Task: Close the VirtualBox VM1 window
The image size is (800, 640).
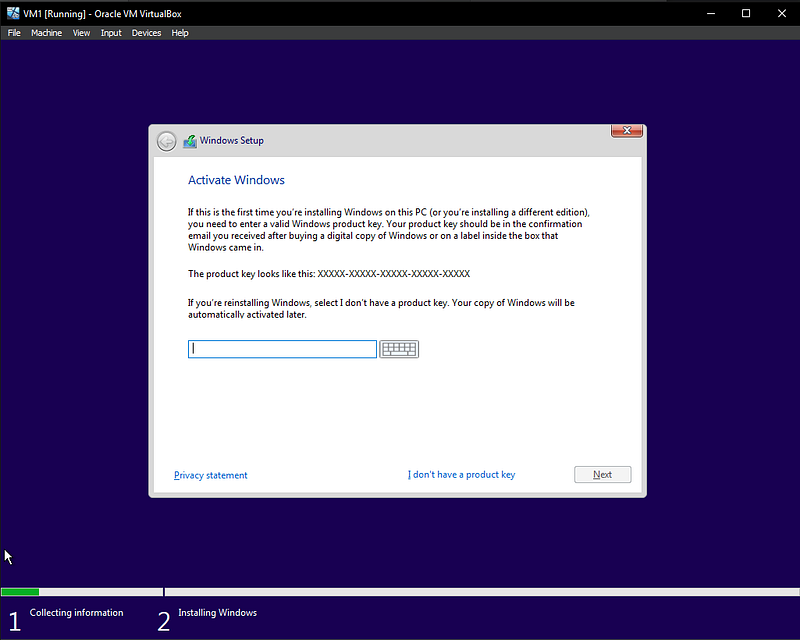Action: click(782, 13)
